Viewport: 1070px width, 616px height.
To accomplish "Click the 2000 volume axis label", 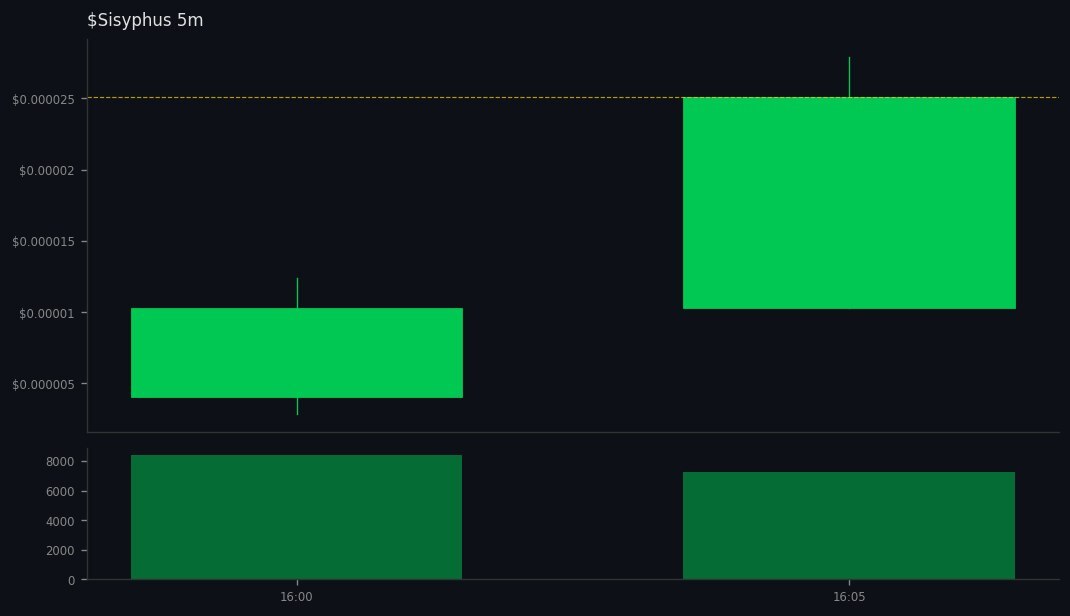I will pyautogui.click(x=60, y=551).
